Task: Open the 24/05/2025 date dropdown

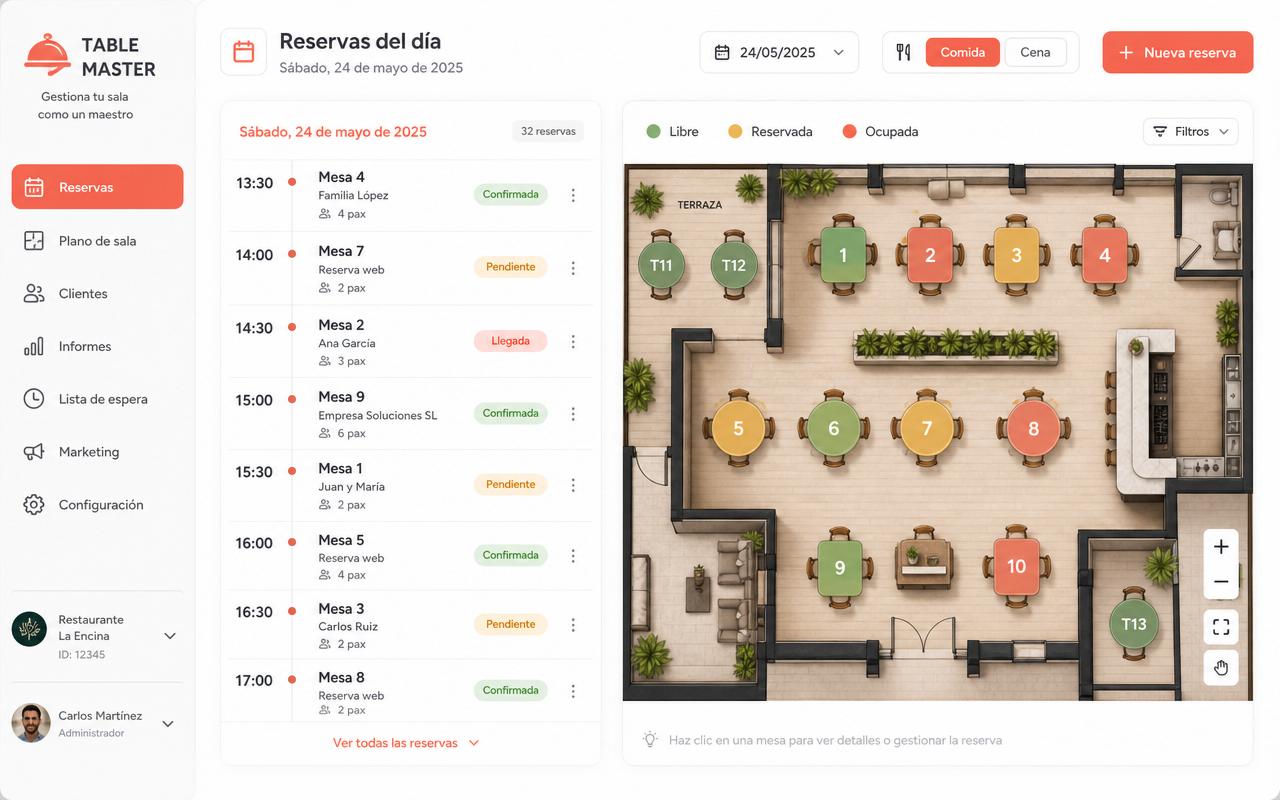Action: [x=779, y=52]
